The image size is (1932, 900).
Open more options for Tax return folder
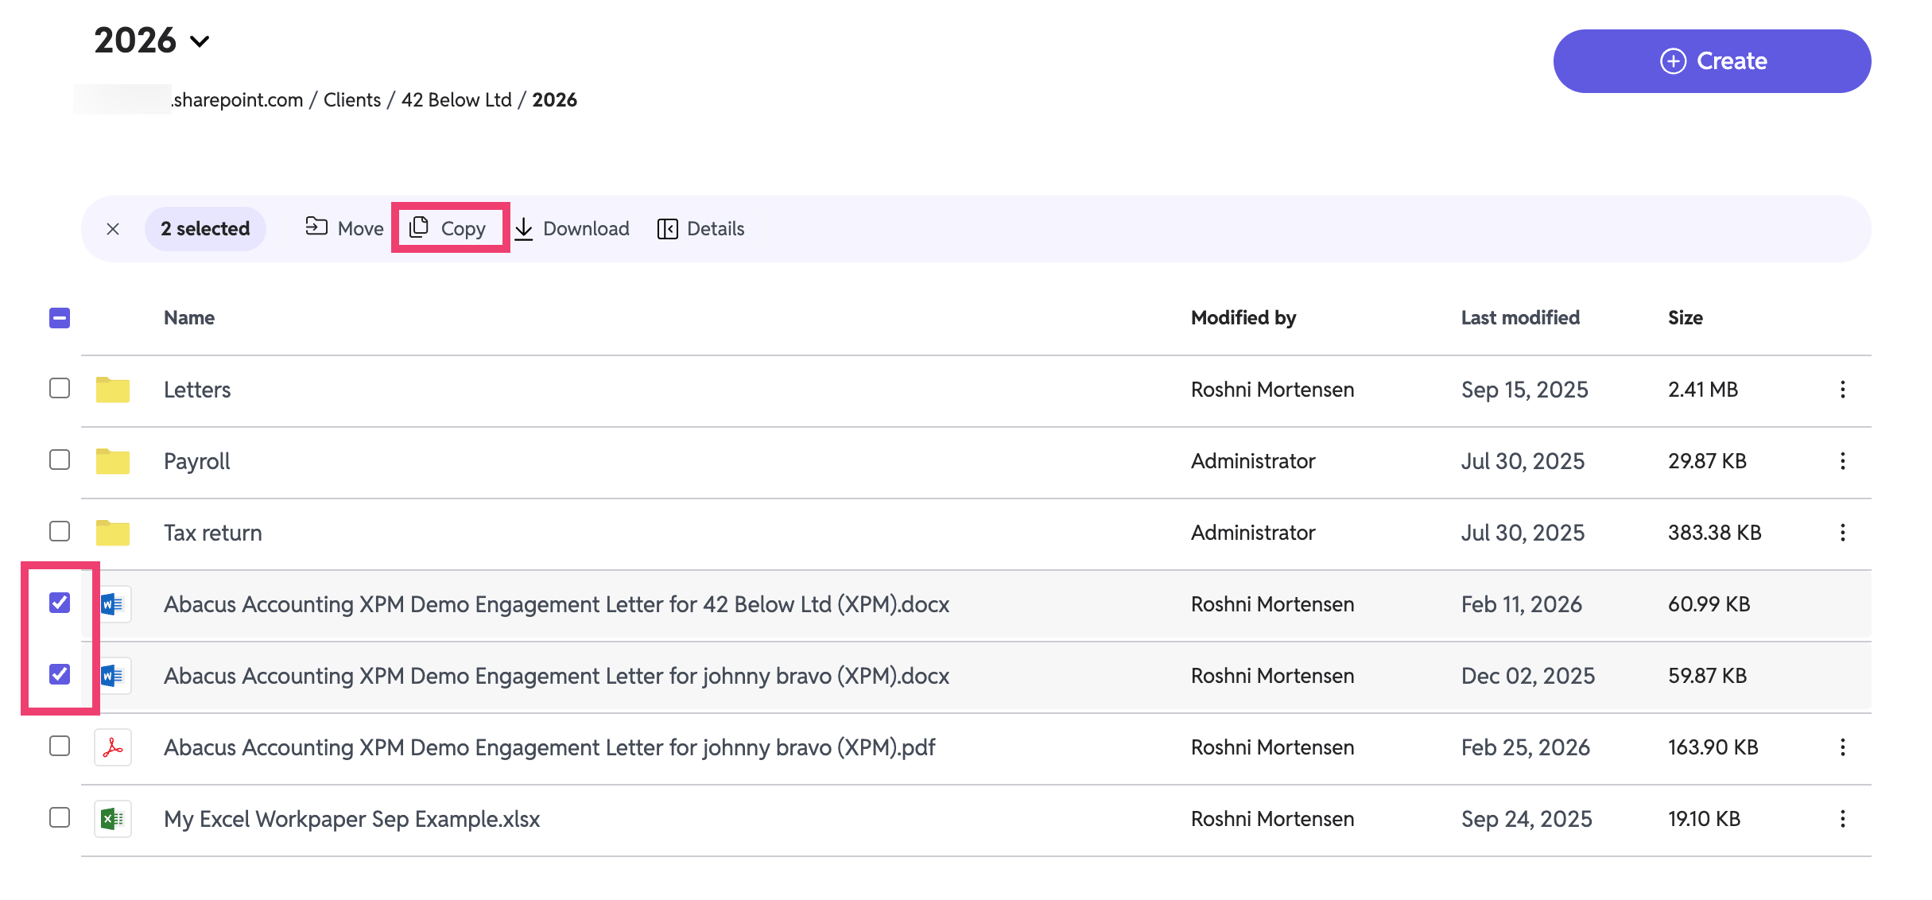1842,533
